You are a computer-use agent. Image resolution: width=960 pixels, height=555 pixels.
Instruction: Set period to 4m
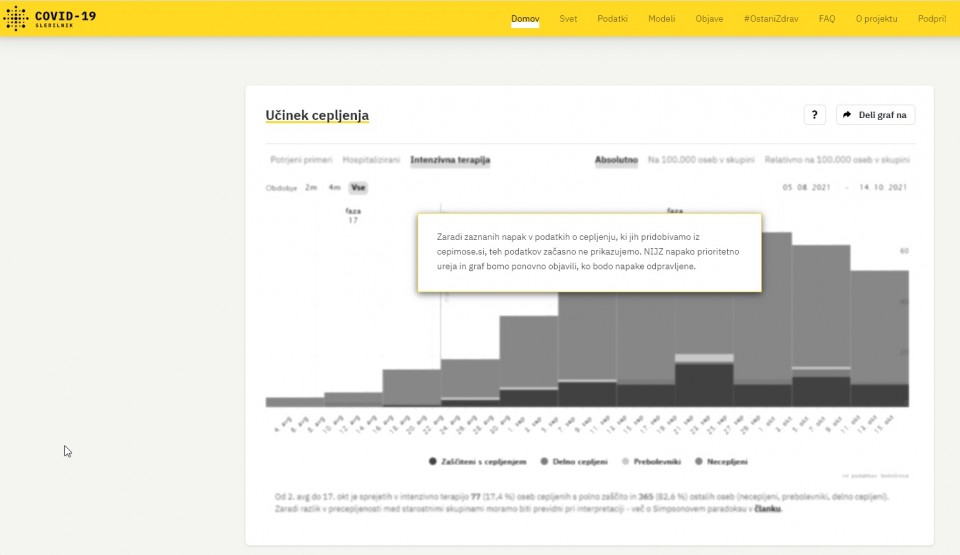[334, 187]
